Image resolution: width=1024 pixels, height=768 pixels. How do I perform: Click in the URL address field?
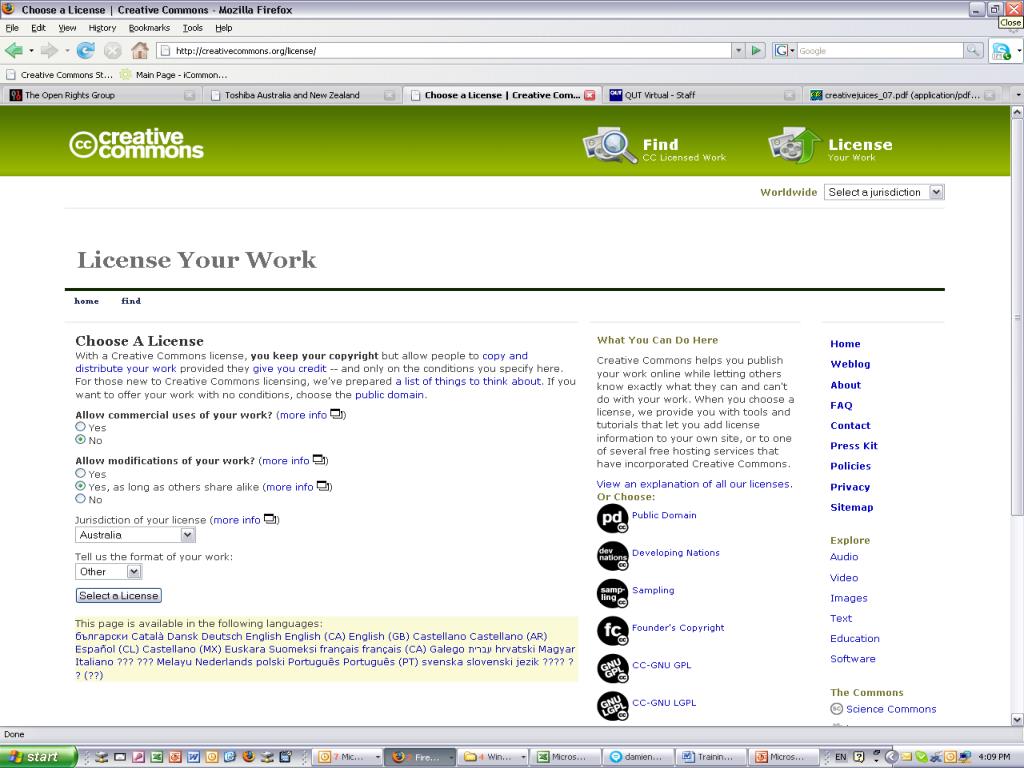click(x=444, y=50)
